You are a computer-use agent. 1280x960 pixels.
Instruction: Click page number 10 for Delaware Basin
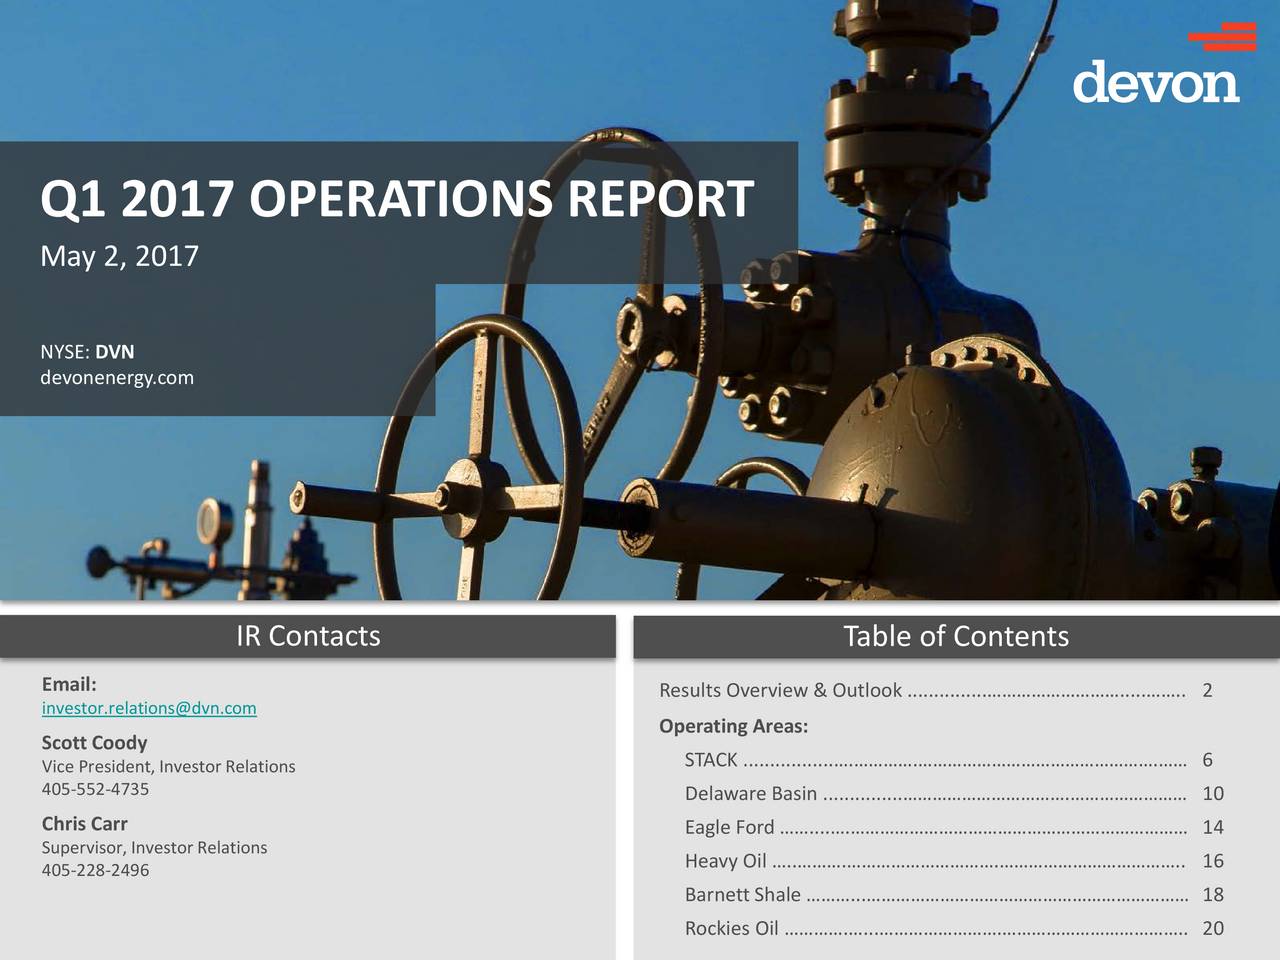tap(1213, 794)
